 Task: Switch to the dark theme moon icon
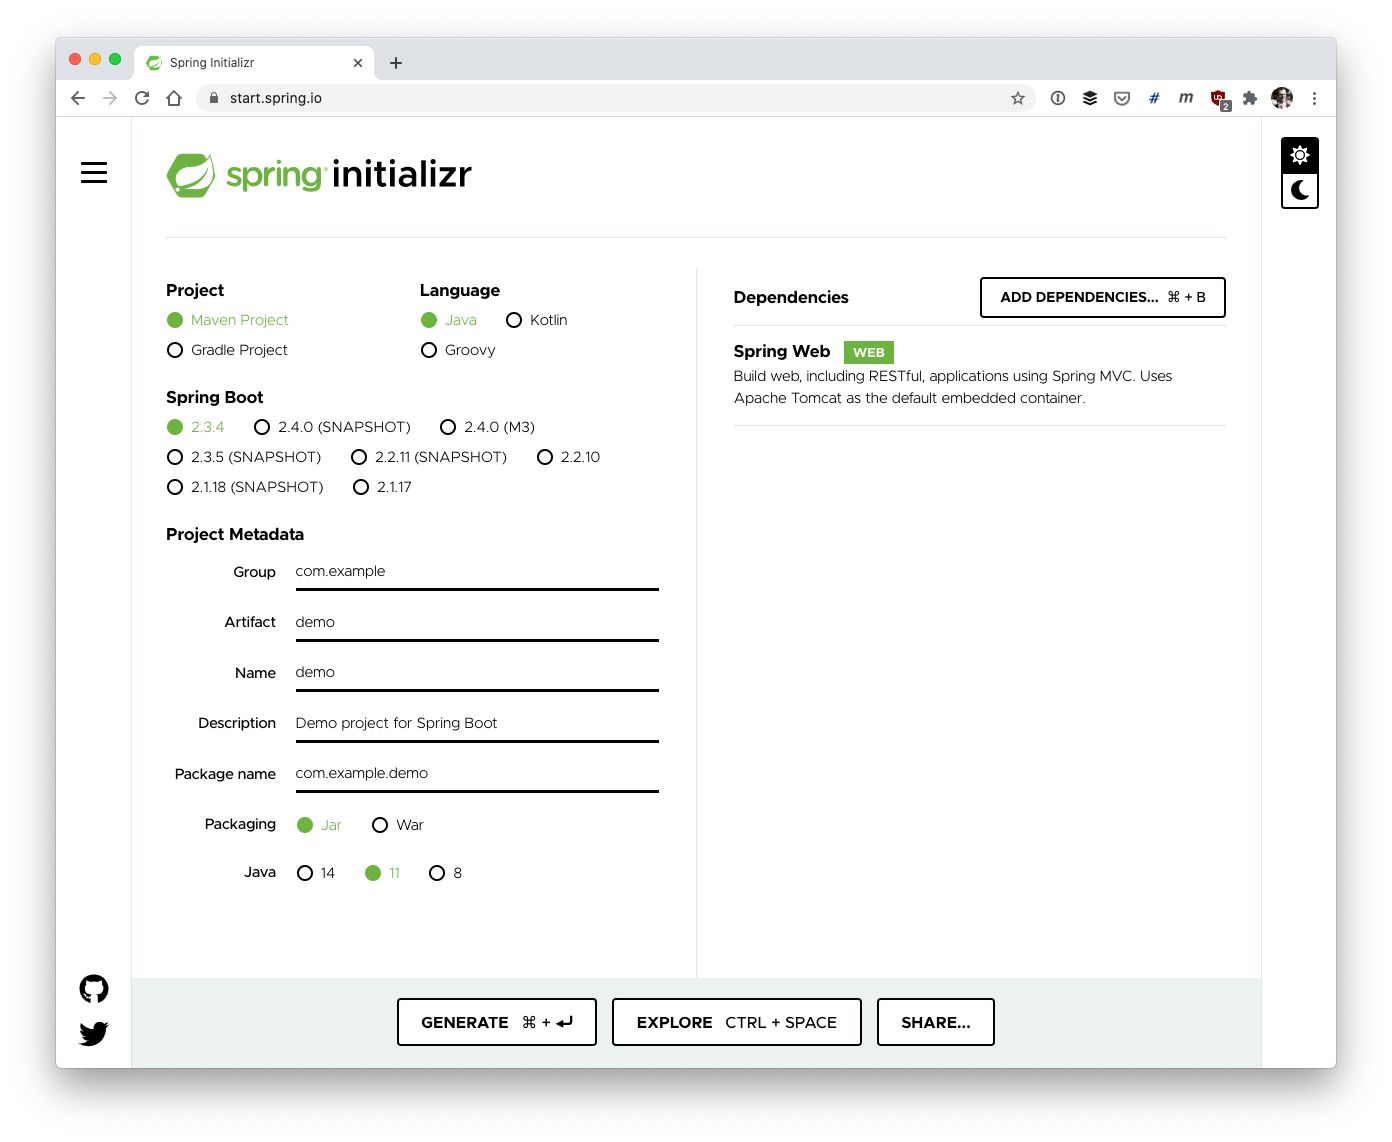1299,190
